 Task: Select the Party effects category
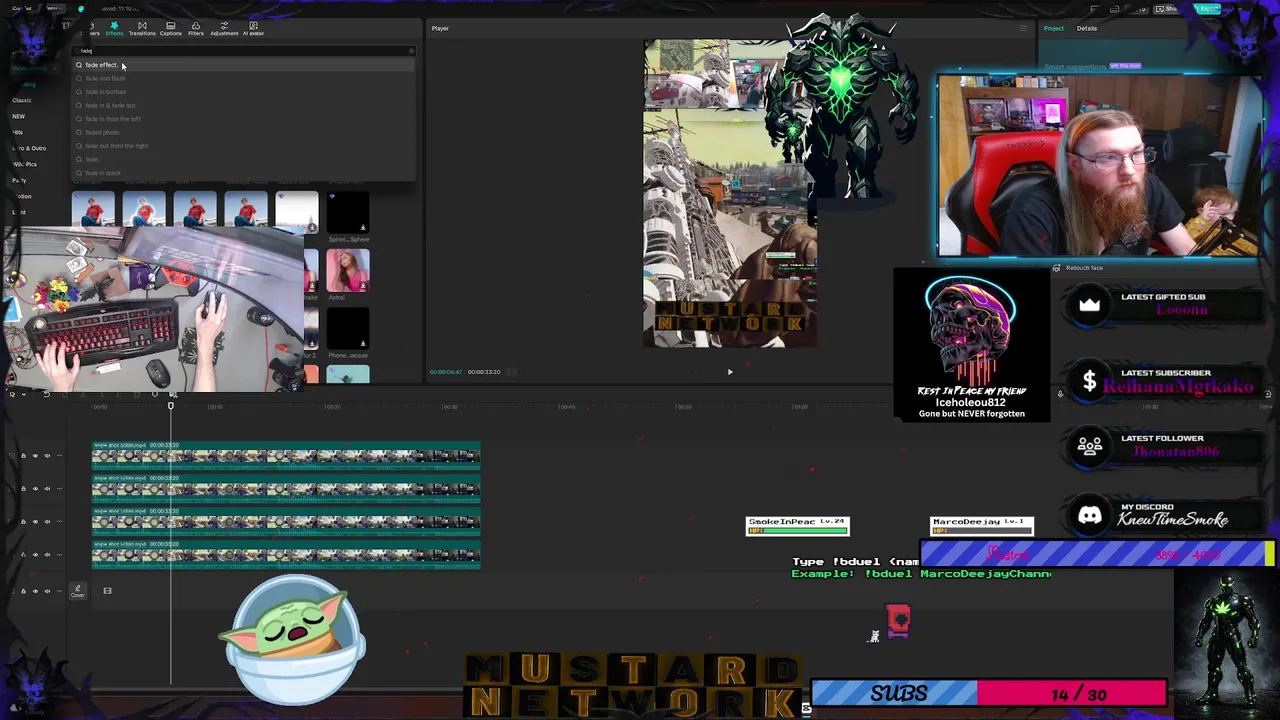pos(19,180)
